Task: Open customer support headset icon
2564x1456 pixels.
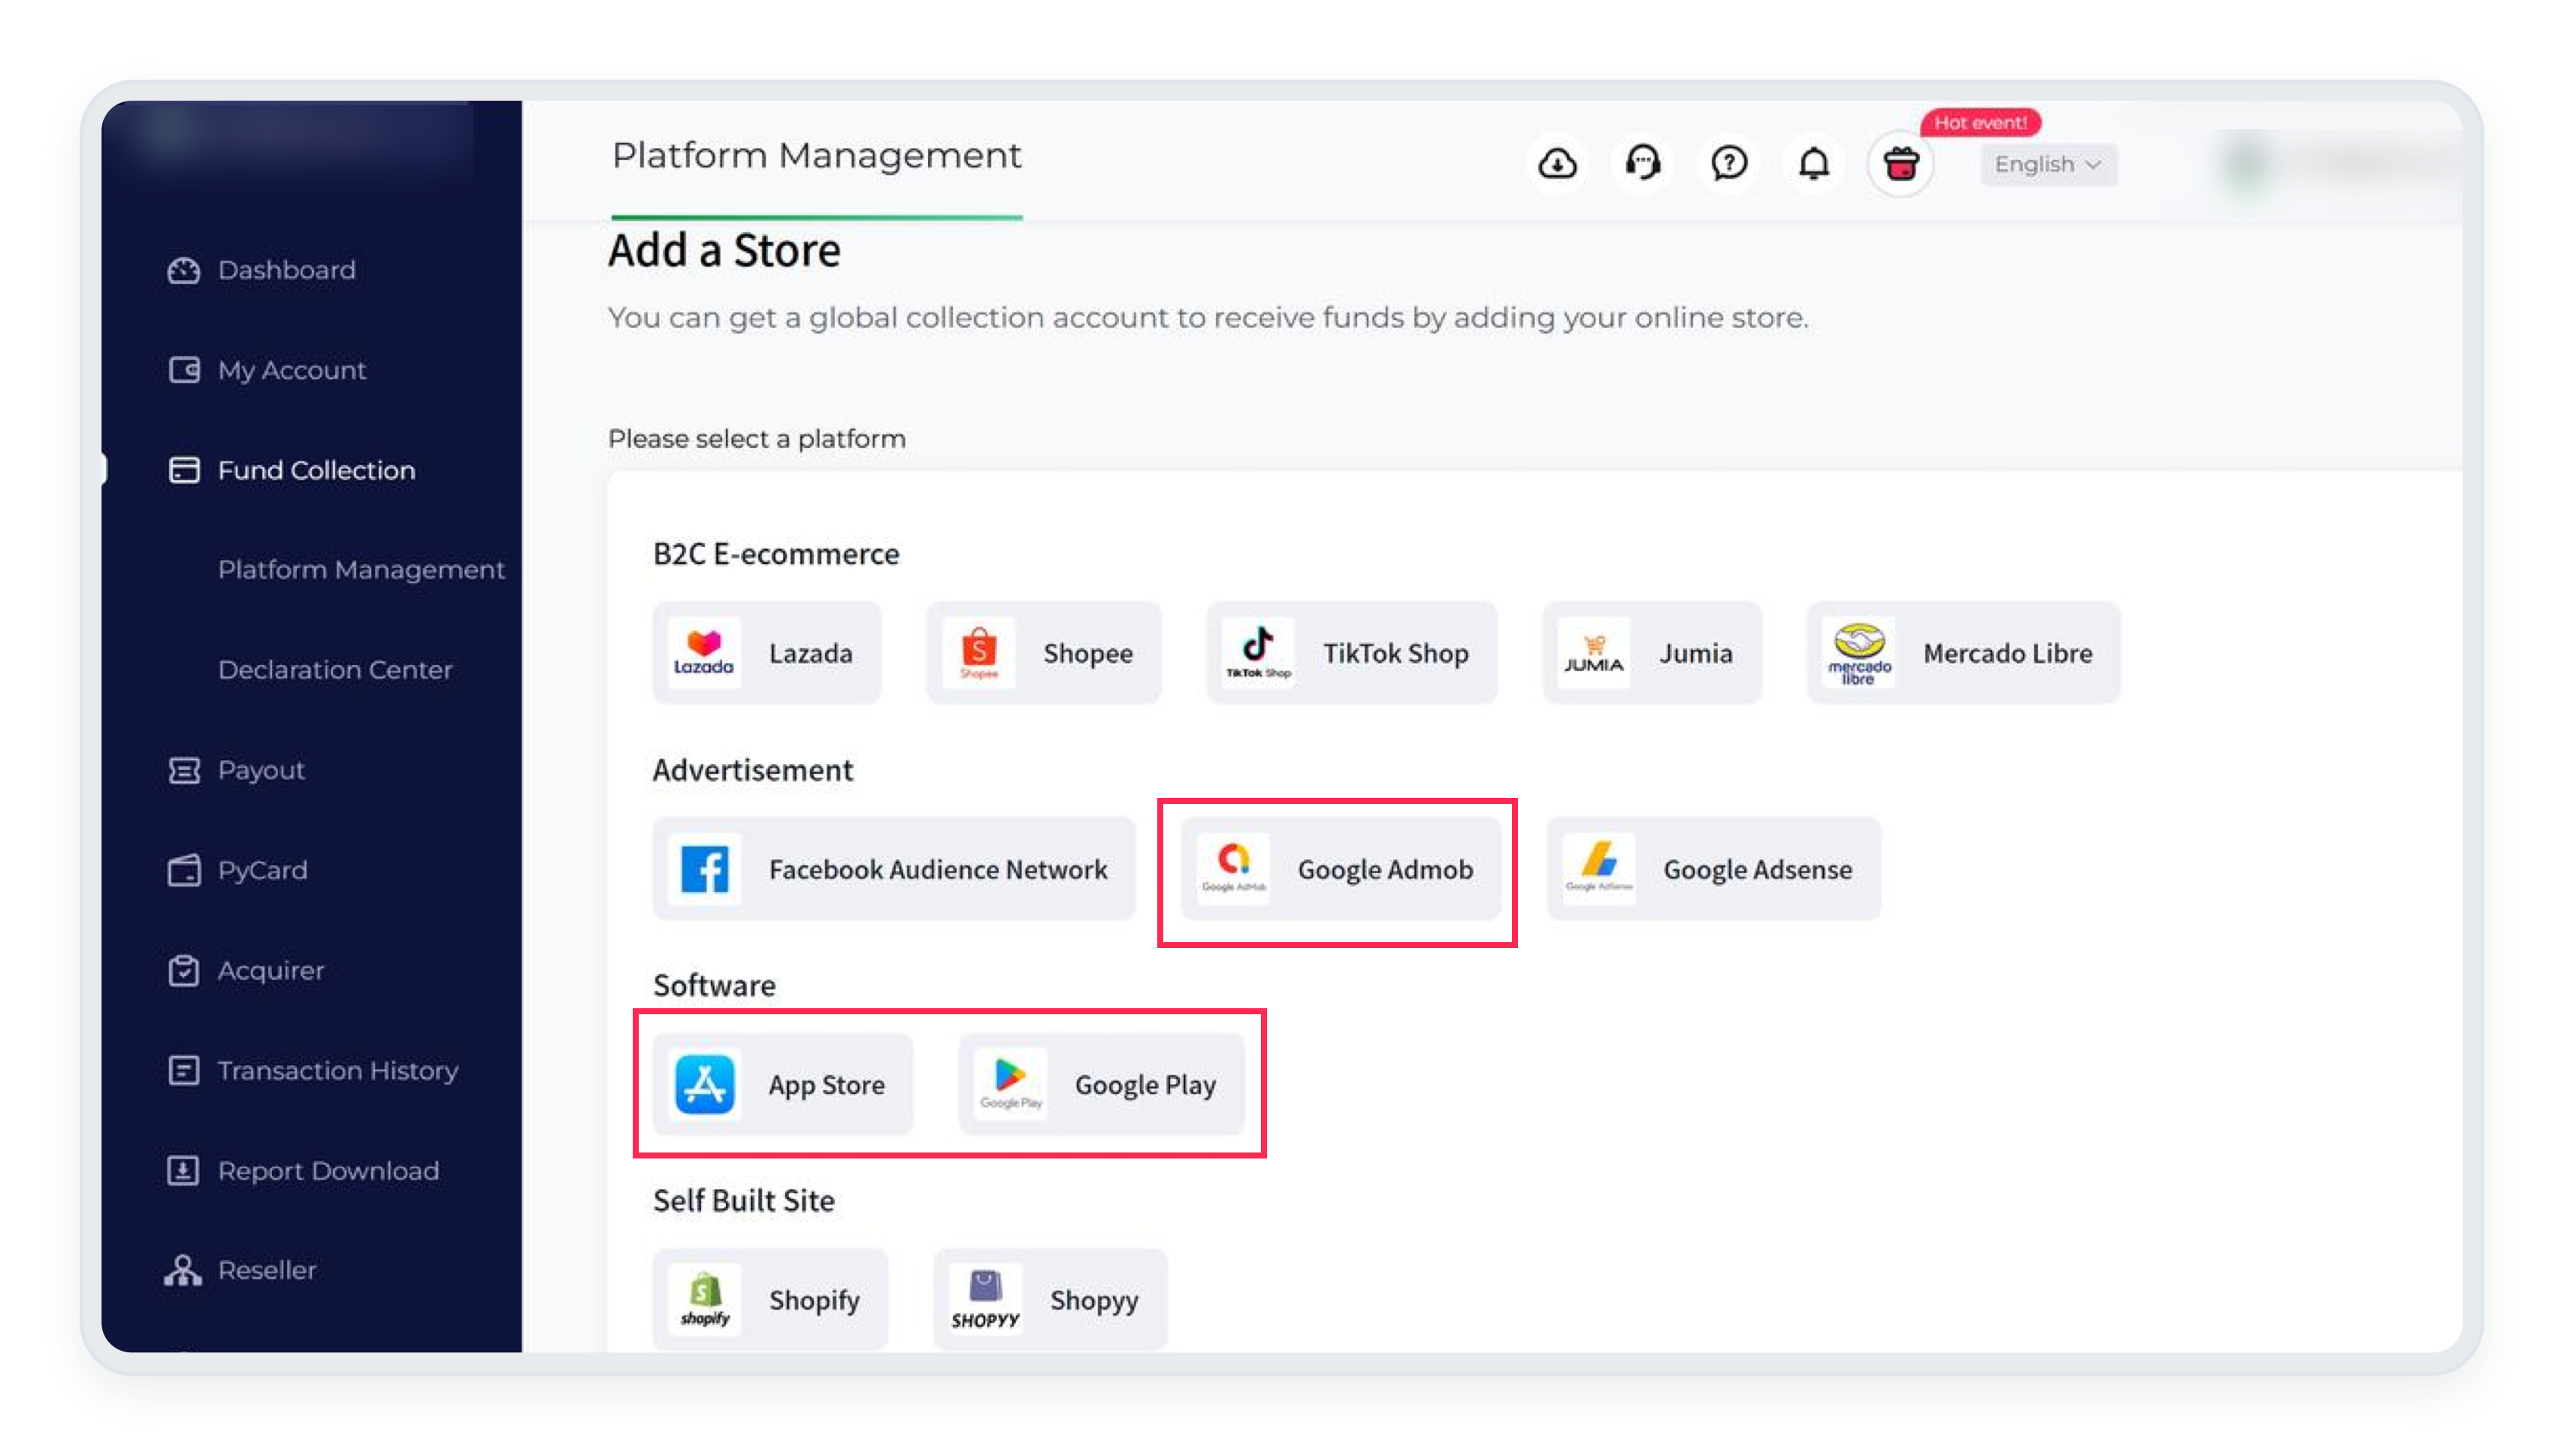Action: pos(1643,163)
